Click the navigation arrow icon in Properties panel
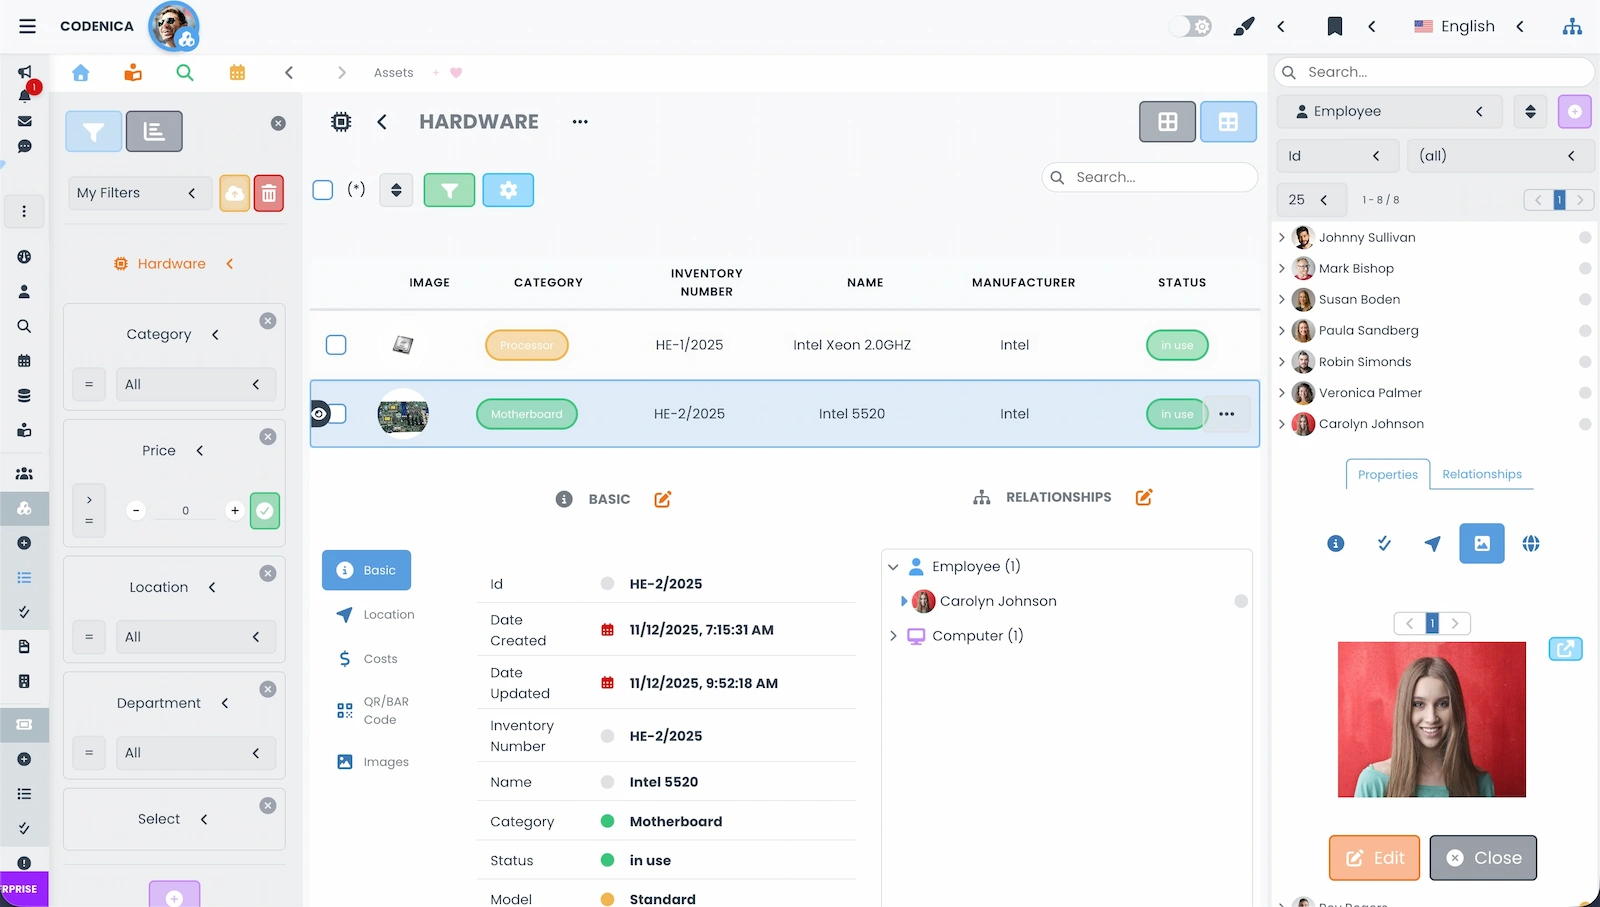This screenshot has height=907, width=1600. tap(1432, 543)
